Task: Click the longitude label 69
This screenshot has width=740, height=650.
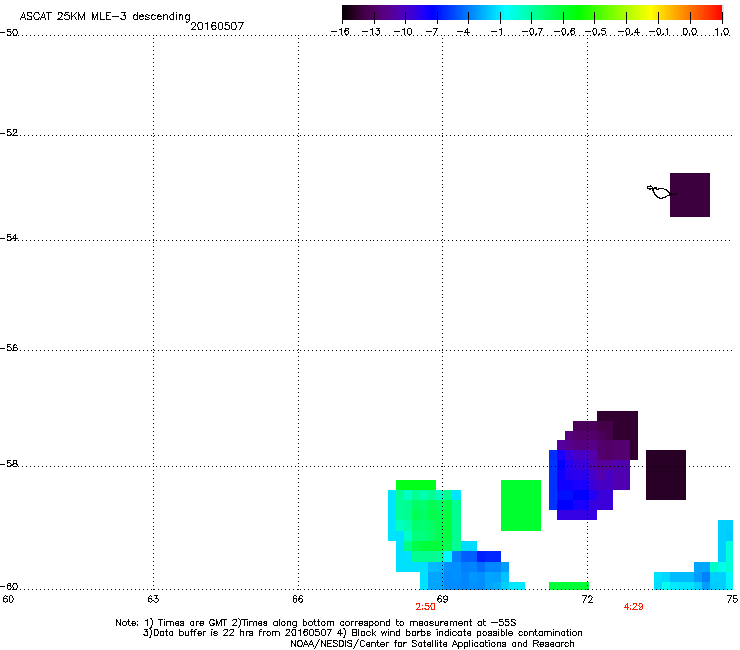Action: point(442,599)
